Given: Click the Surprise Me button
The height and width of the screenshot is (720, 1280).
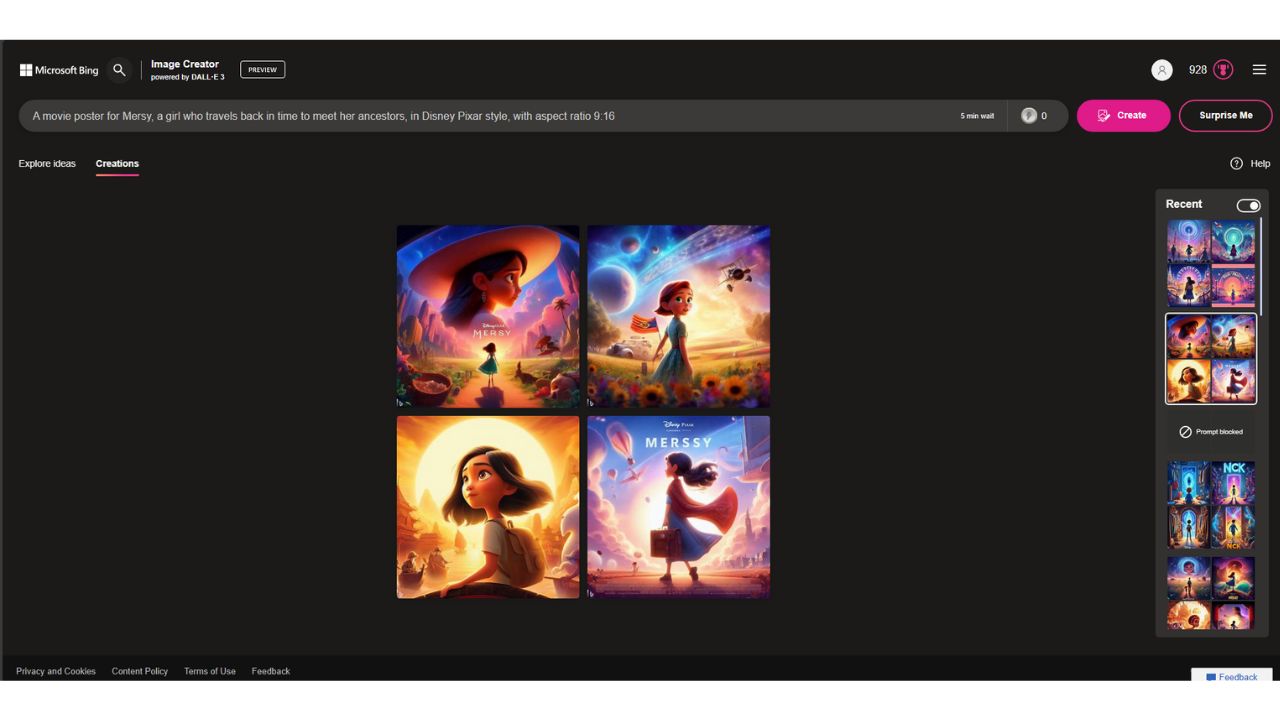Looking at the screenshot, I should [x=1225, y=116].
